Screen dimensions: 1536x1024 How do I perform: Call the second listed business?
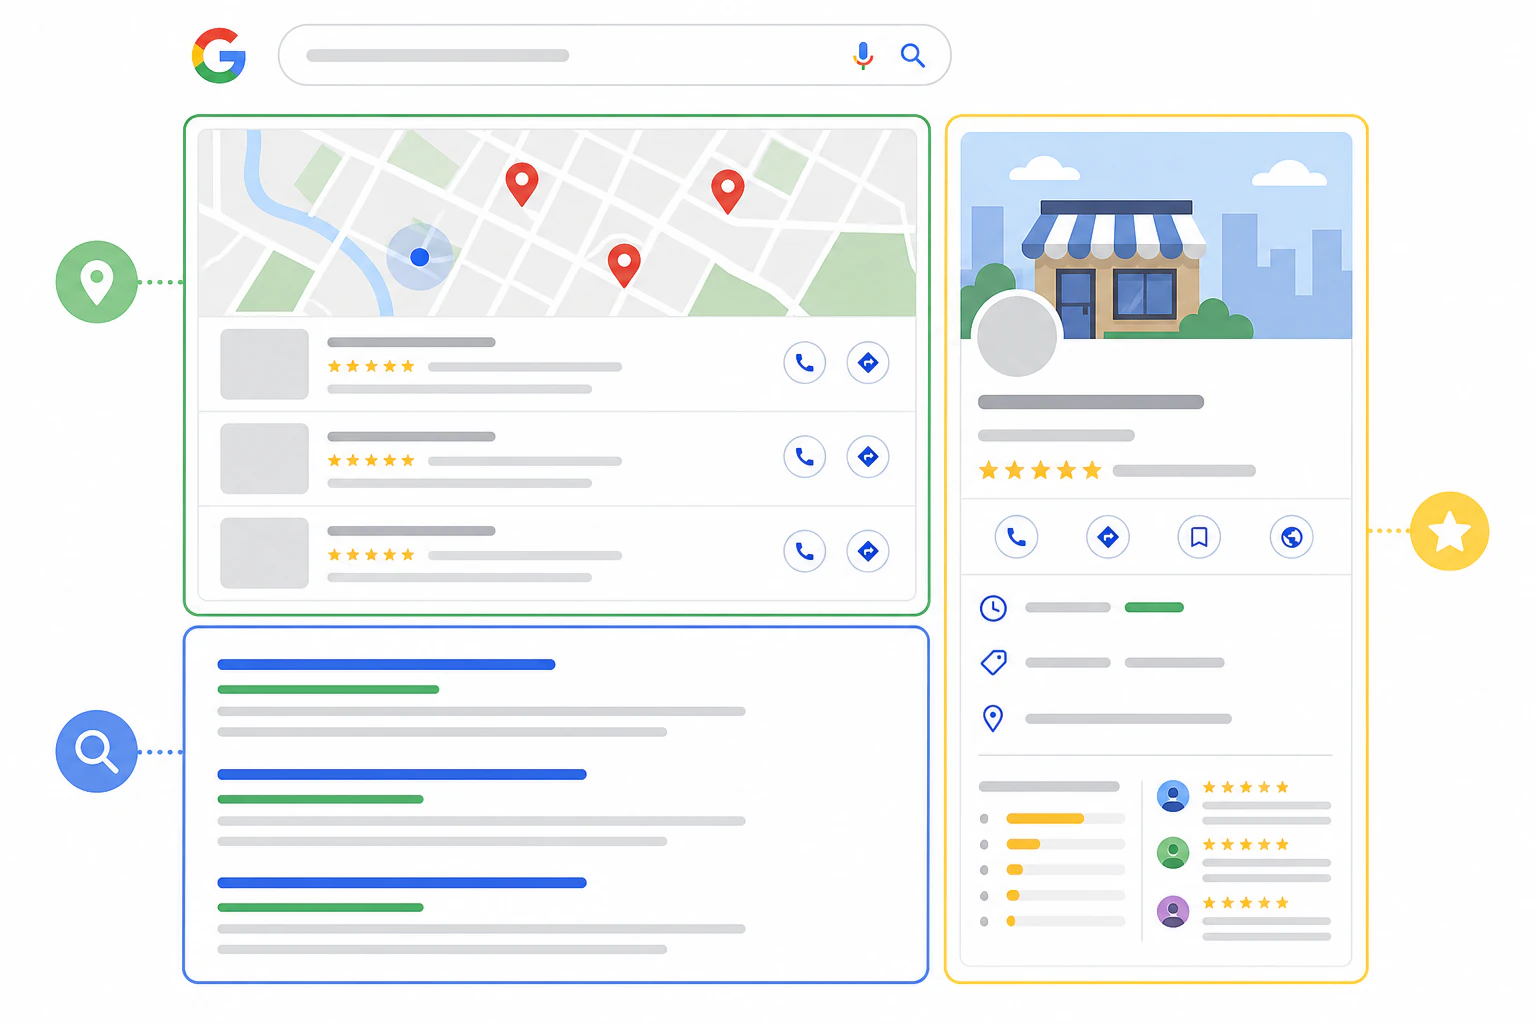[805, 457]
